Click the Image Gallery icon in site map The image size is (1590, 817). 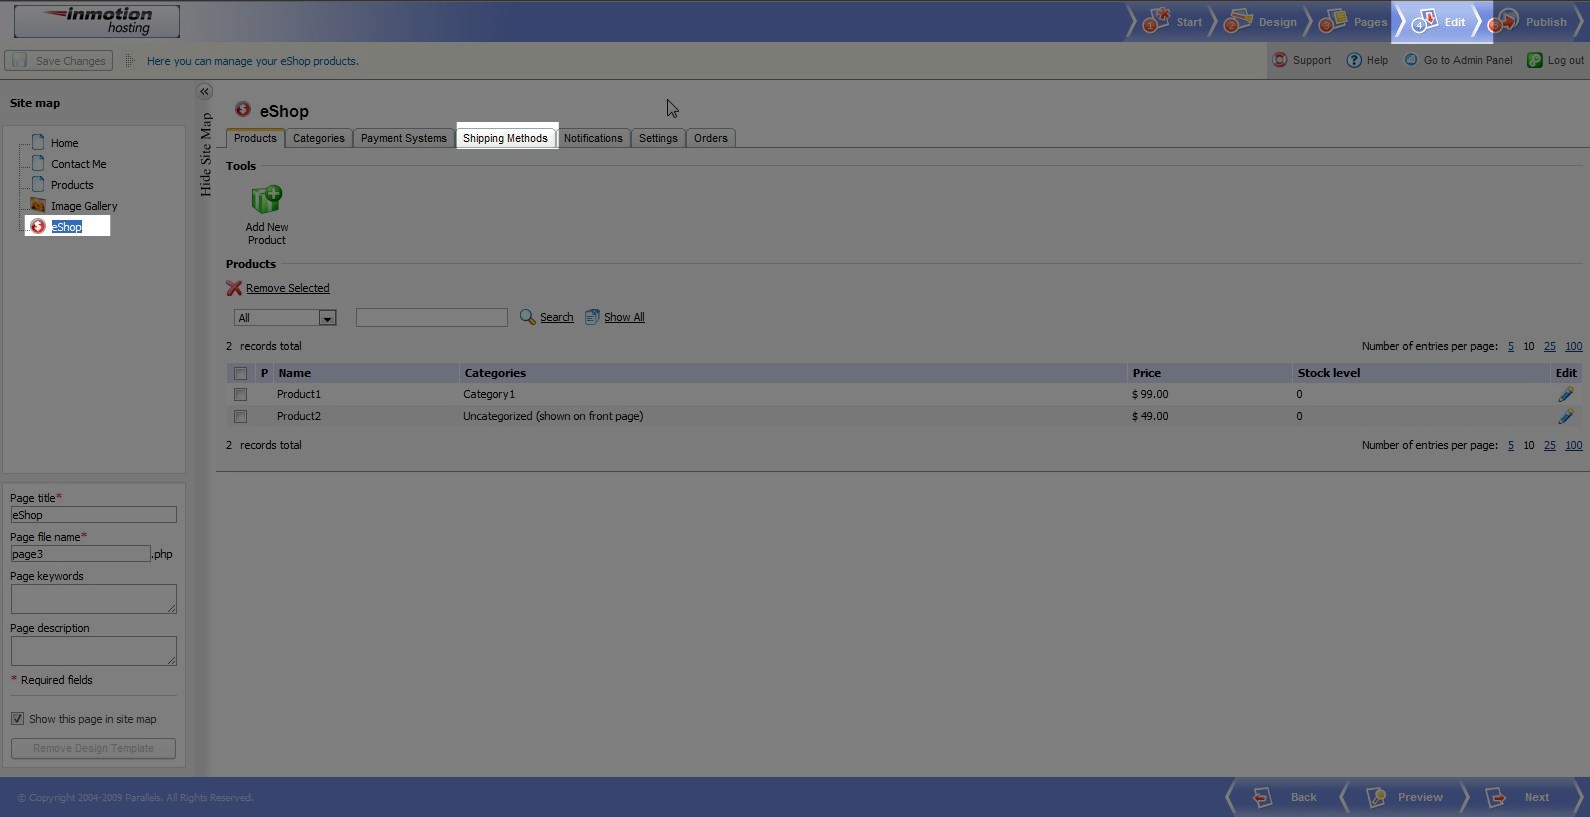(38, 205)
